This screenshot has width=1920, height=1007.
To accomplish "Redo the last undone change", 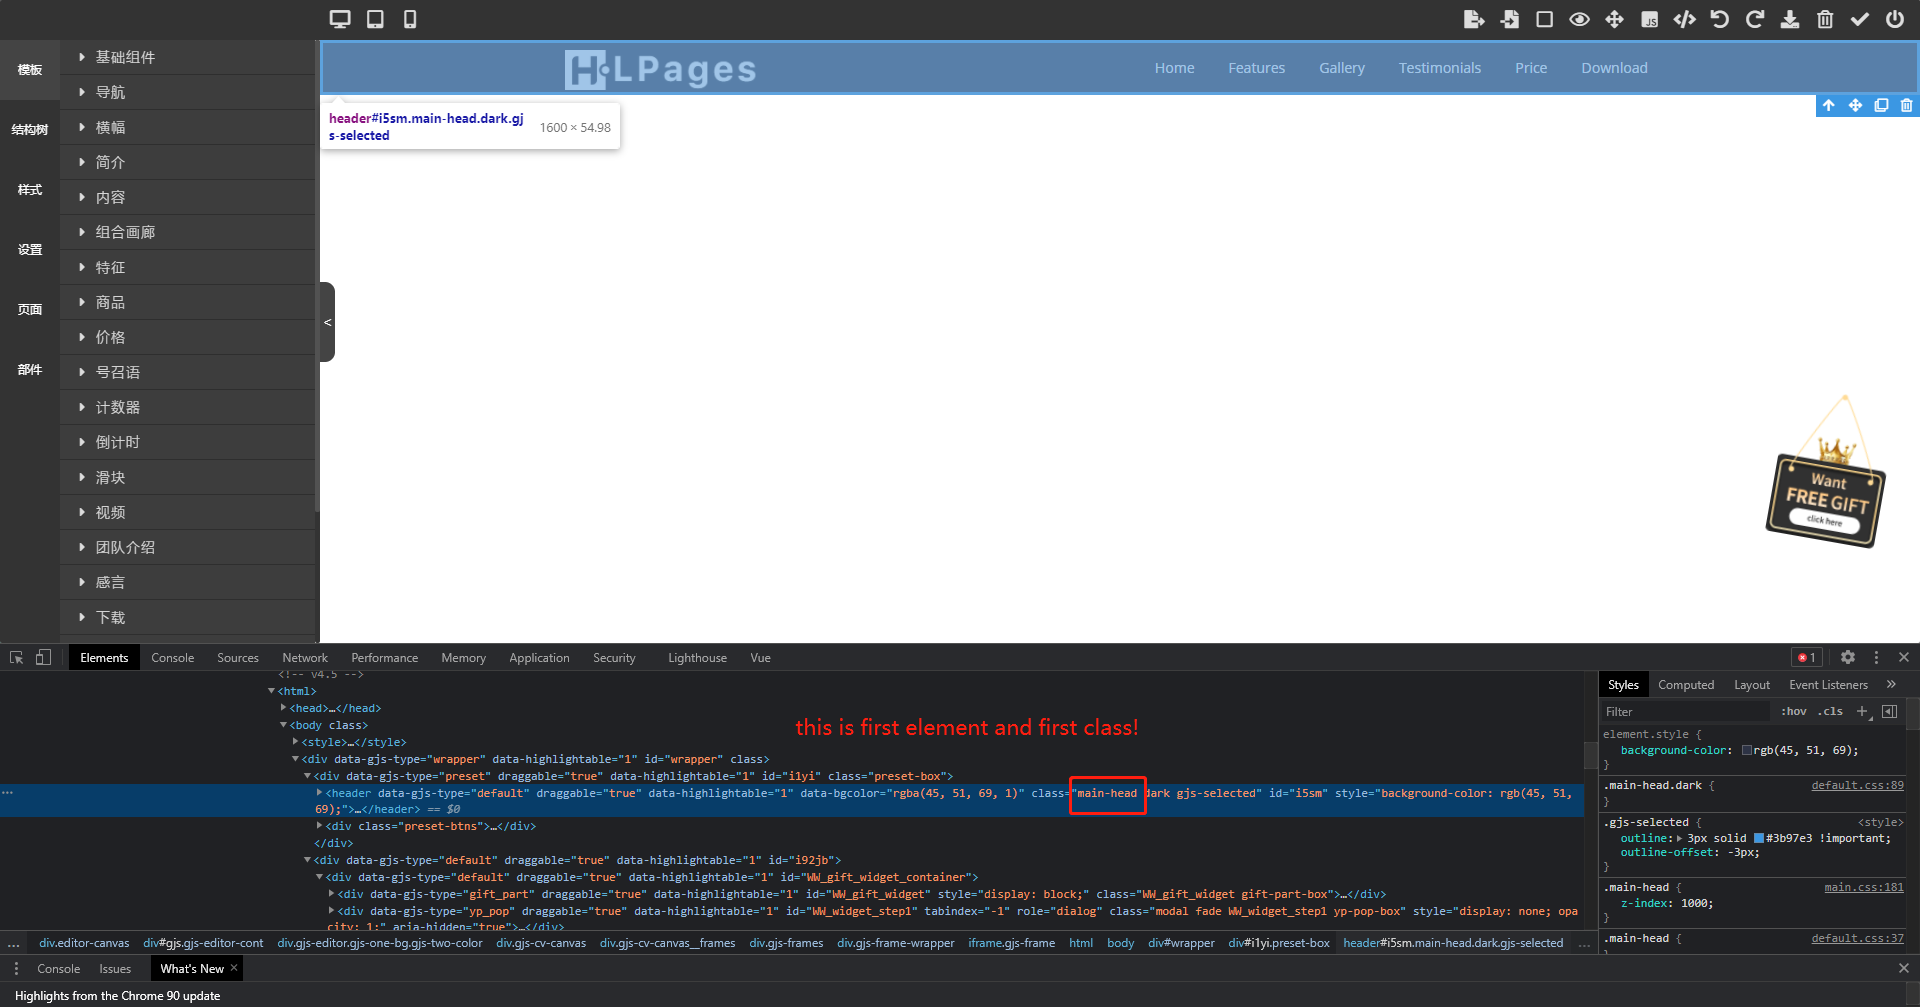I will click(1754, 19).
